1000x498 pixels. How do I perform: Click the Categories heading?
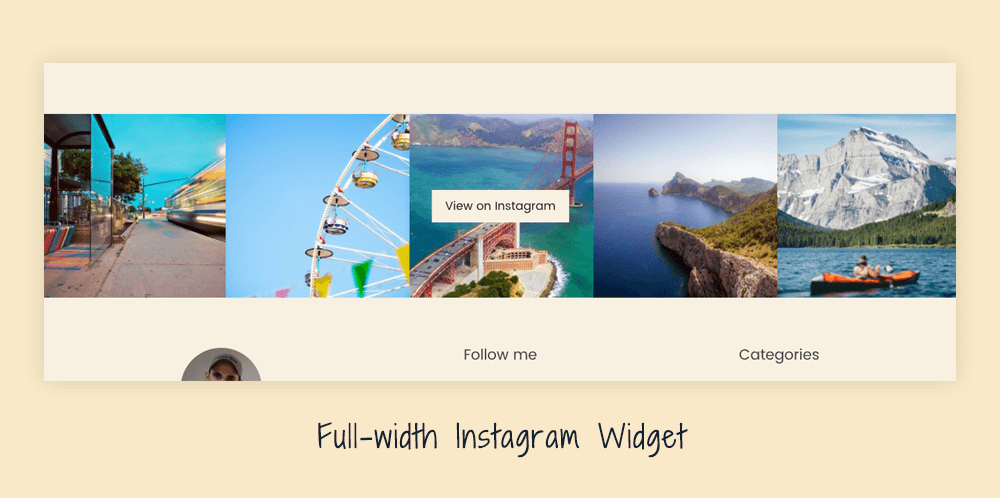click(779, 355)
